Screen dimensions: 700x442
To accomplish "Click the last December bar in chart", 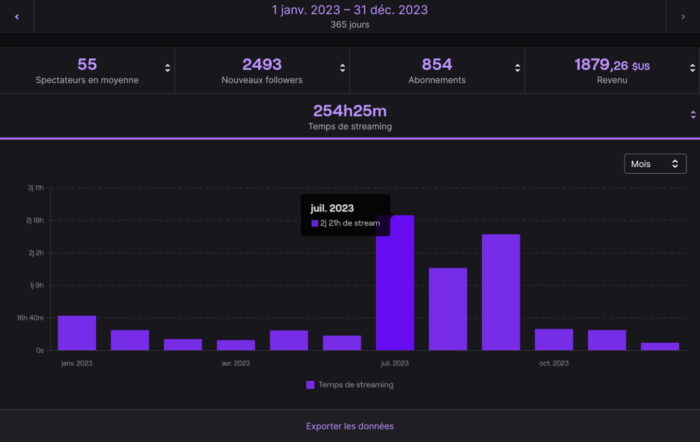I will coord(660,346).
